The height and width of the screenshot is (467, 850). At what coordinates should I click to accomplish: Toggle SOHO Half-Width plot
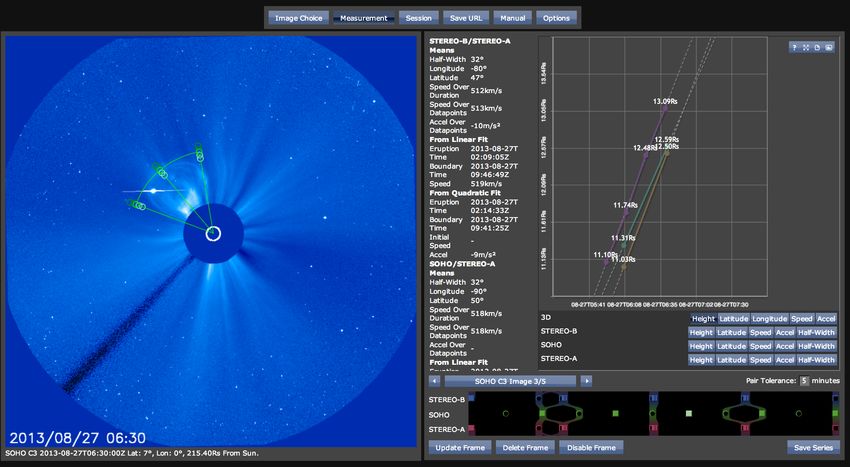click(x=816, y=346)
